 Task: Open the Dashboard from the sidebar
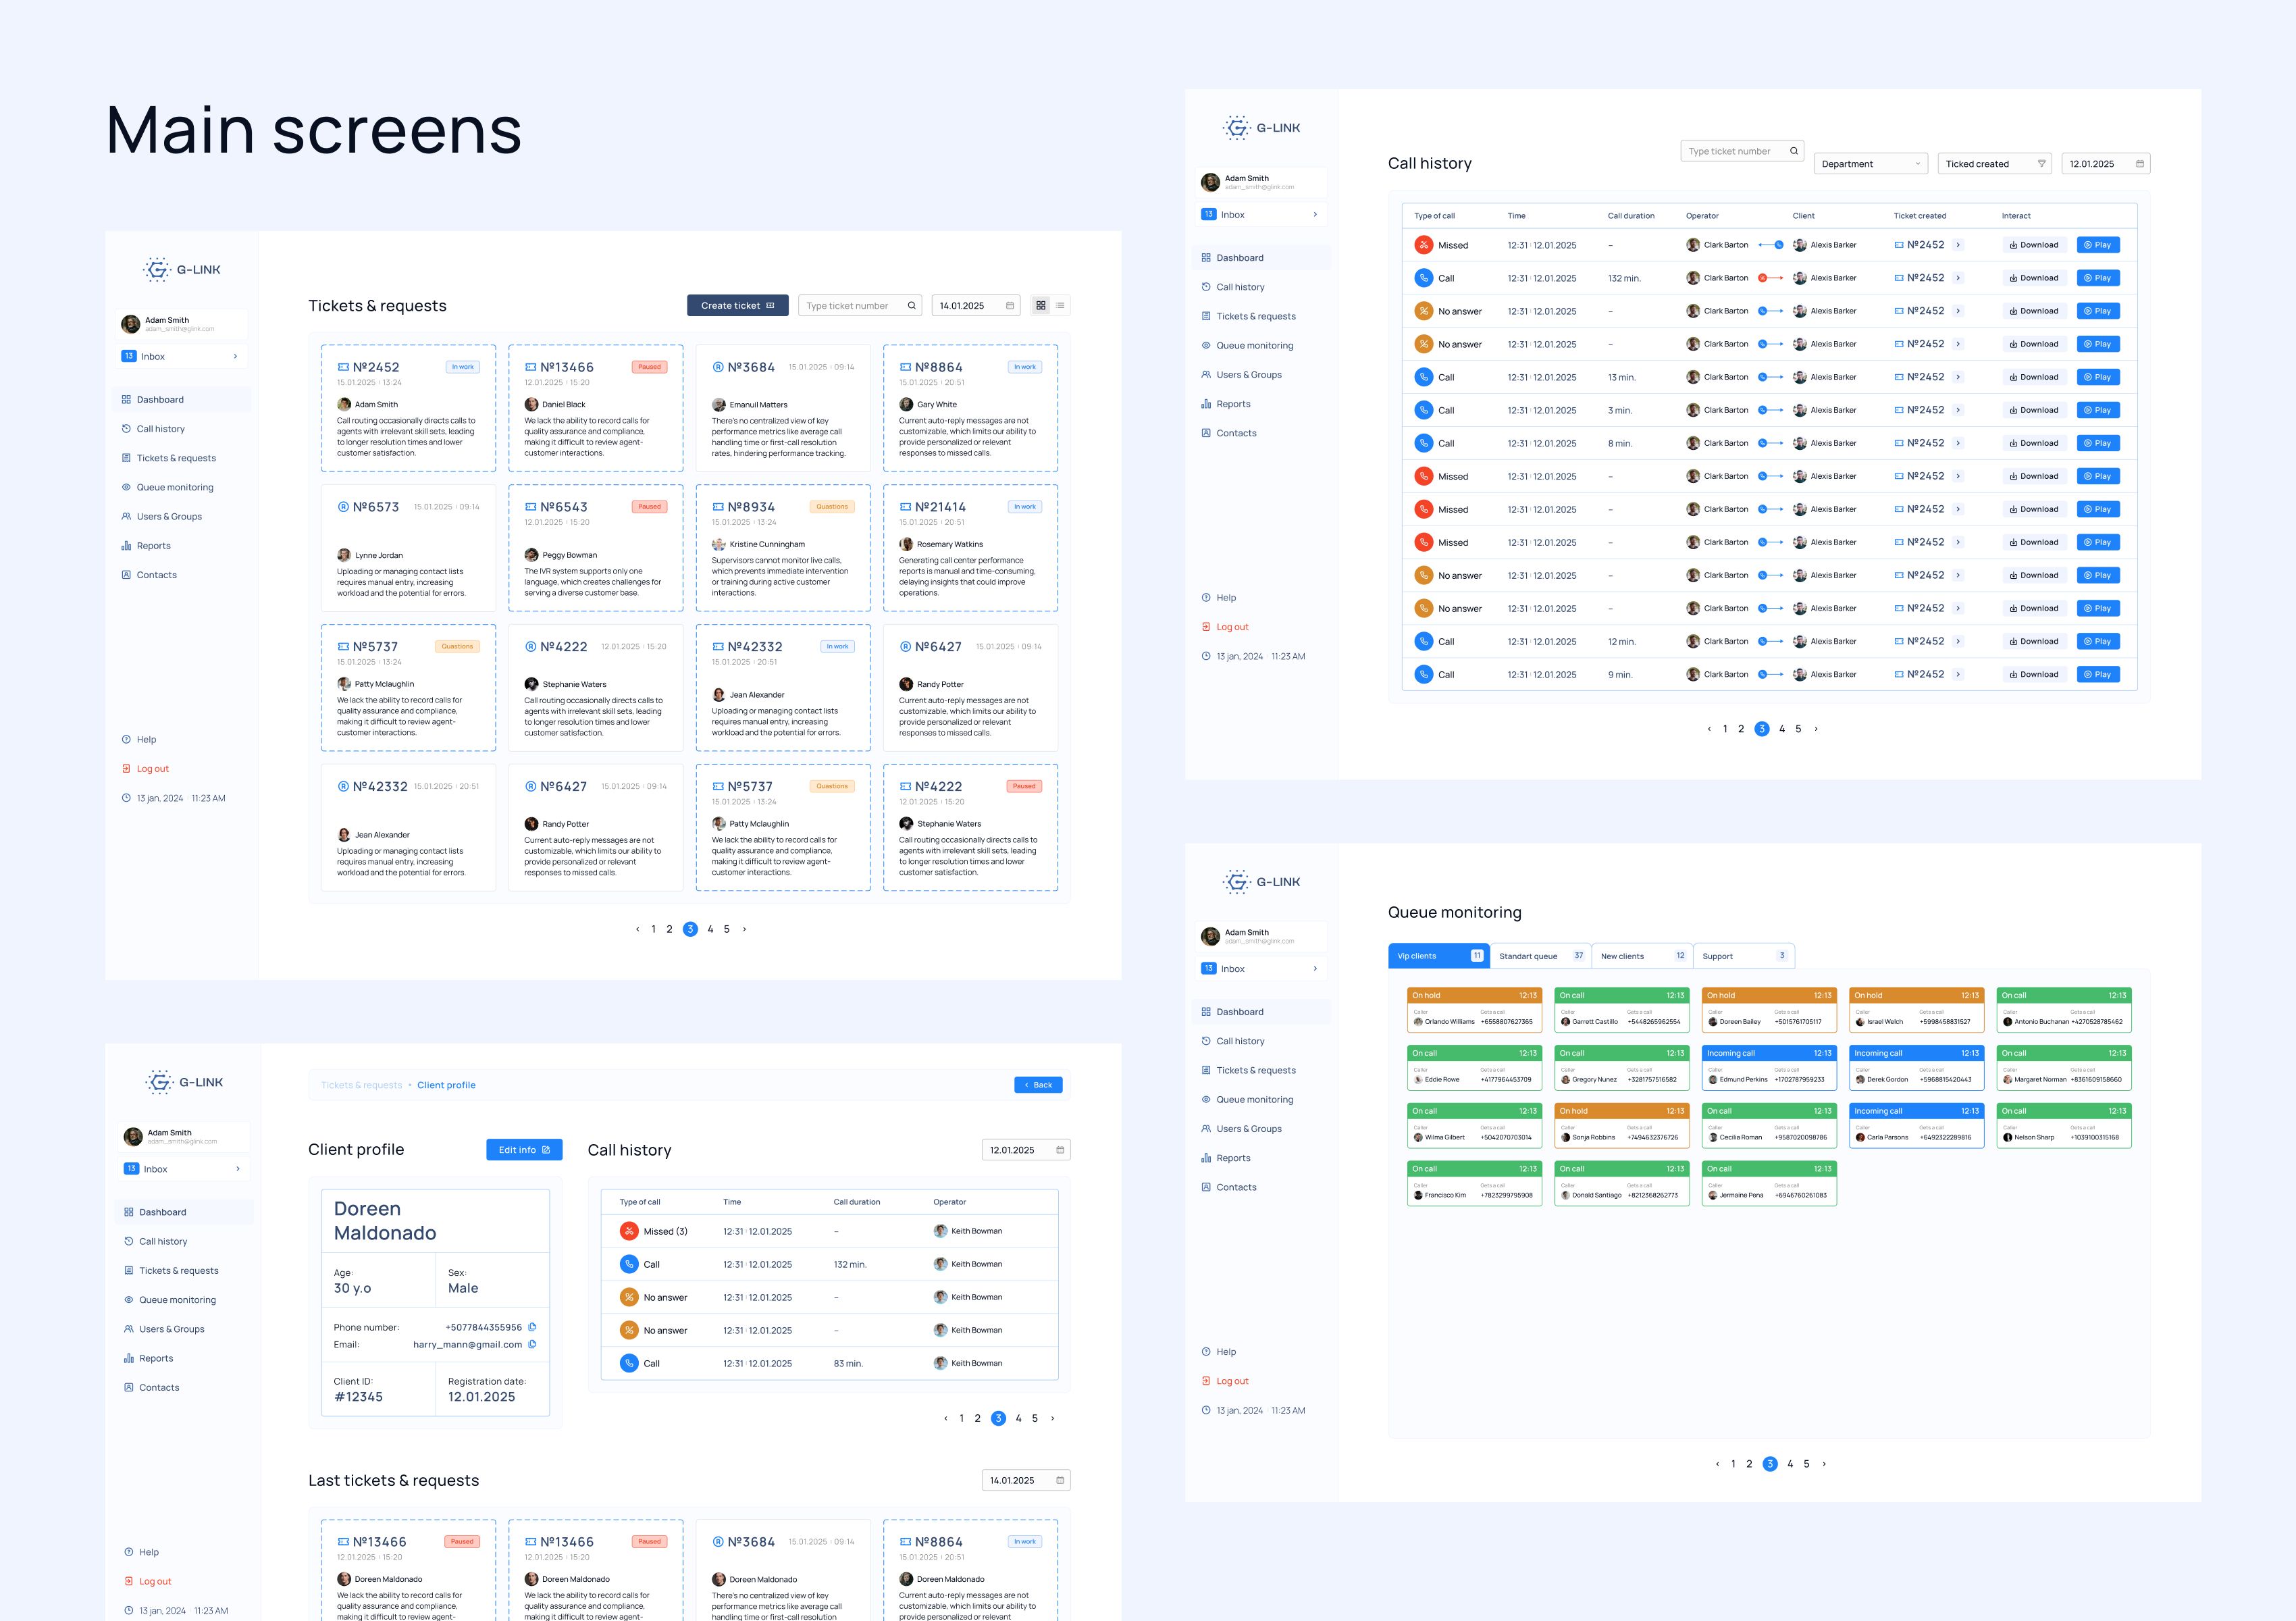point(160,399)
